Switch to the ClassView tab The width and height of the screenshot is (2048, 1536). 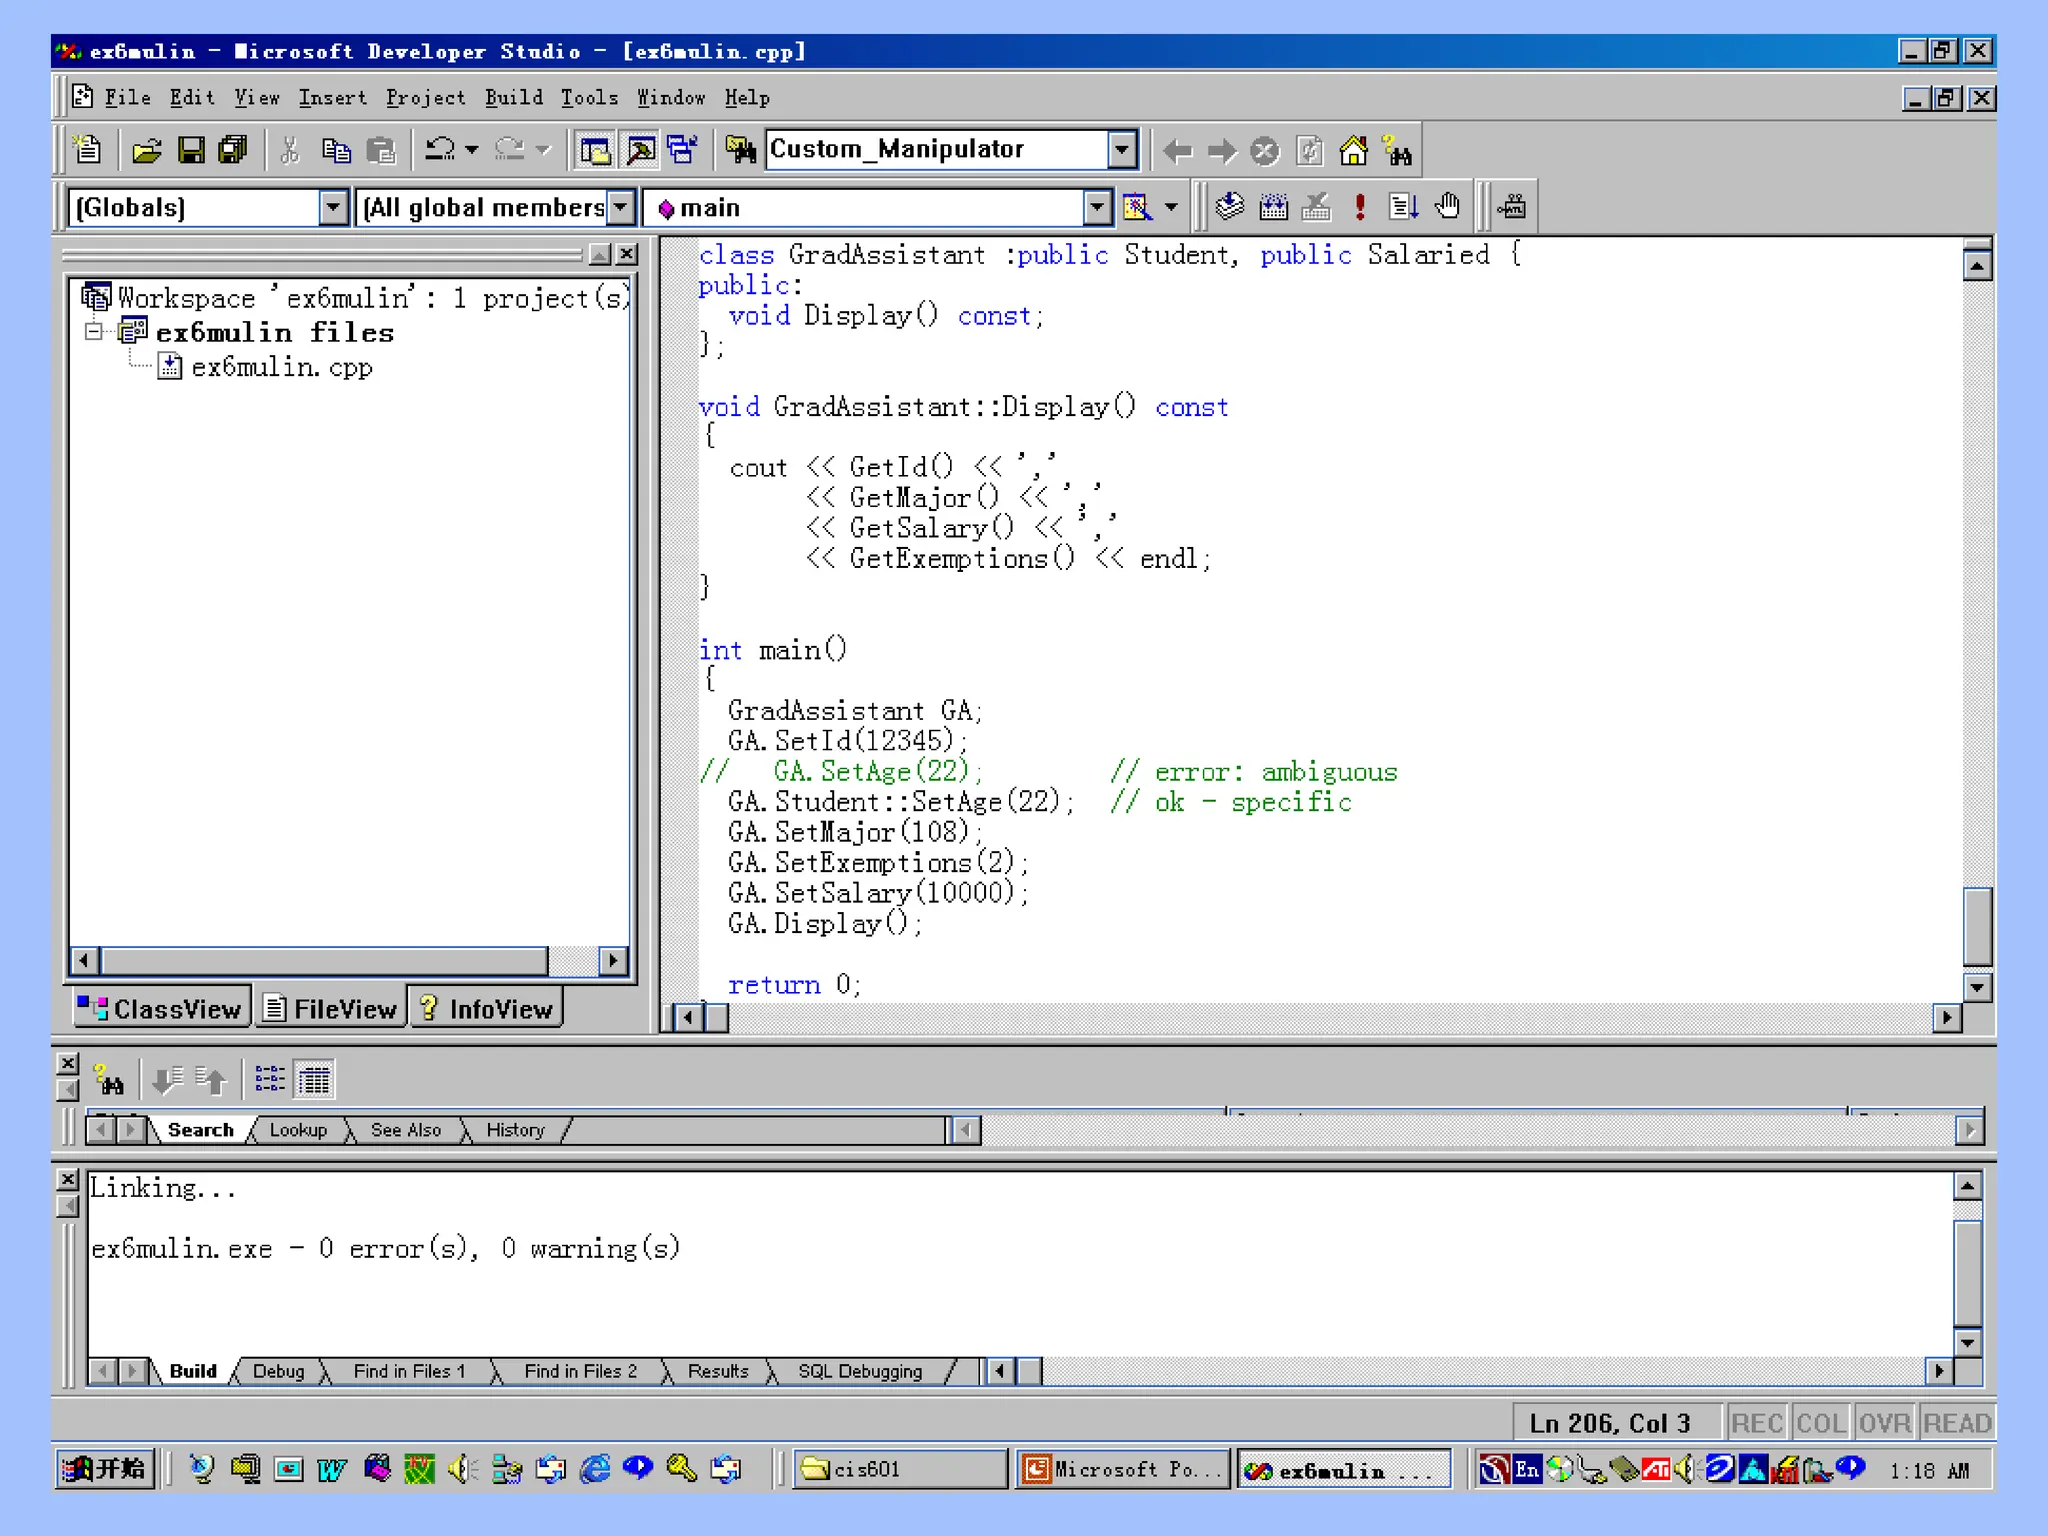162,1009
